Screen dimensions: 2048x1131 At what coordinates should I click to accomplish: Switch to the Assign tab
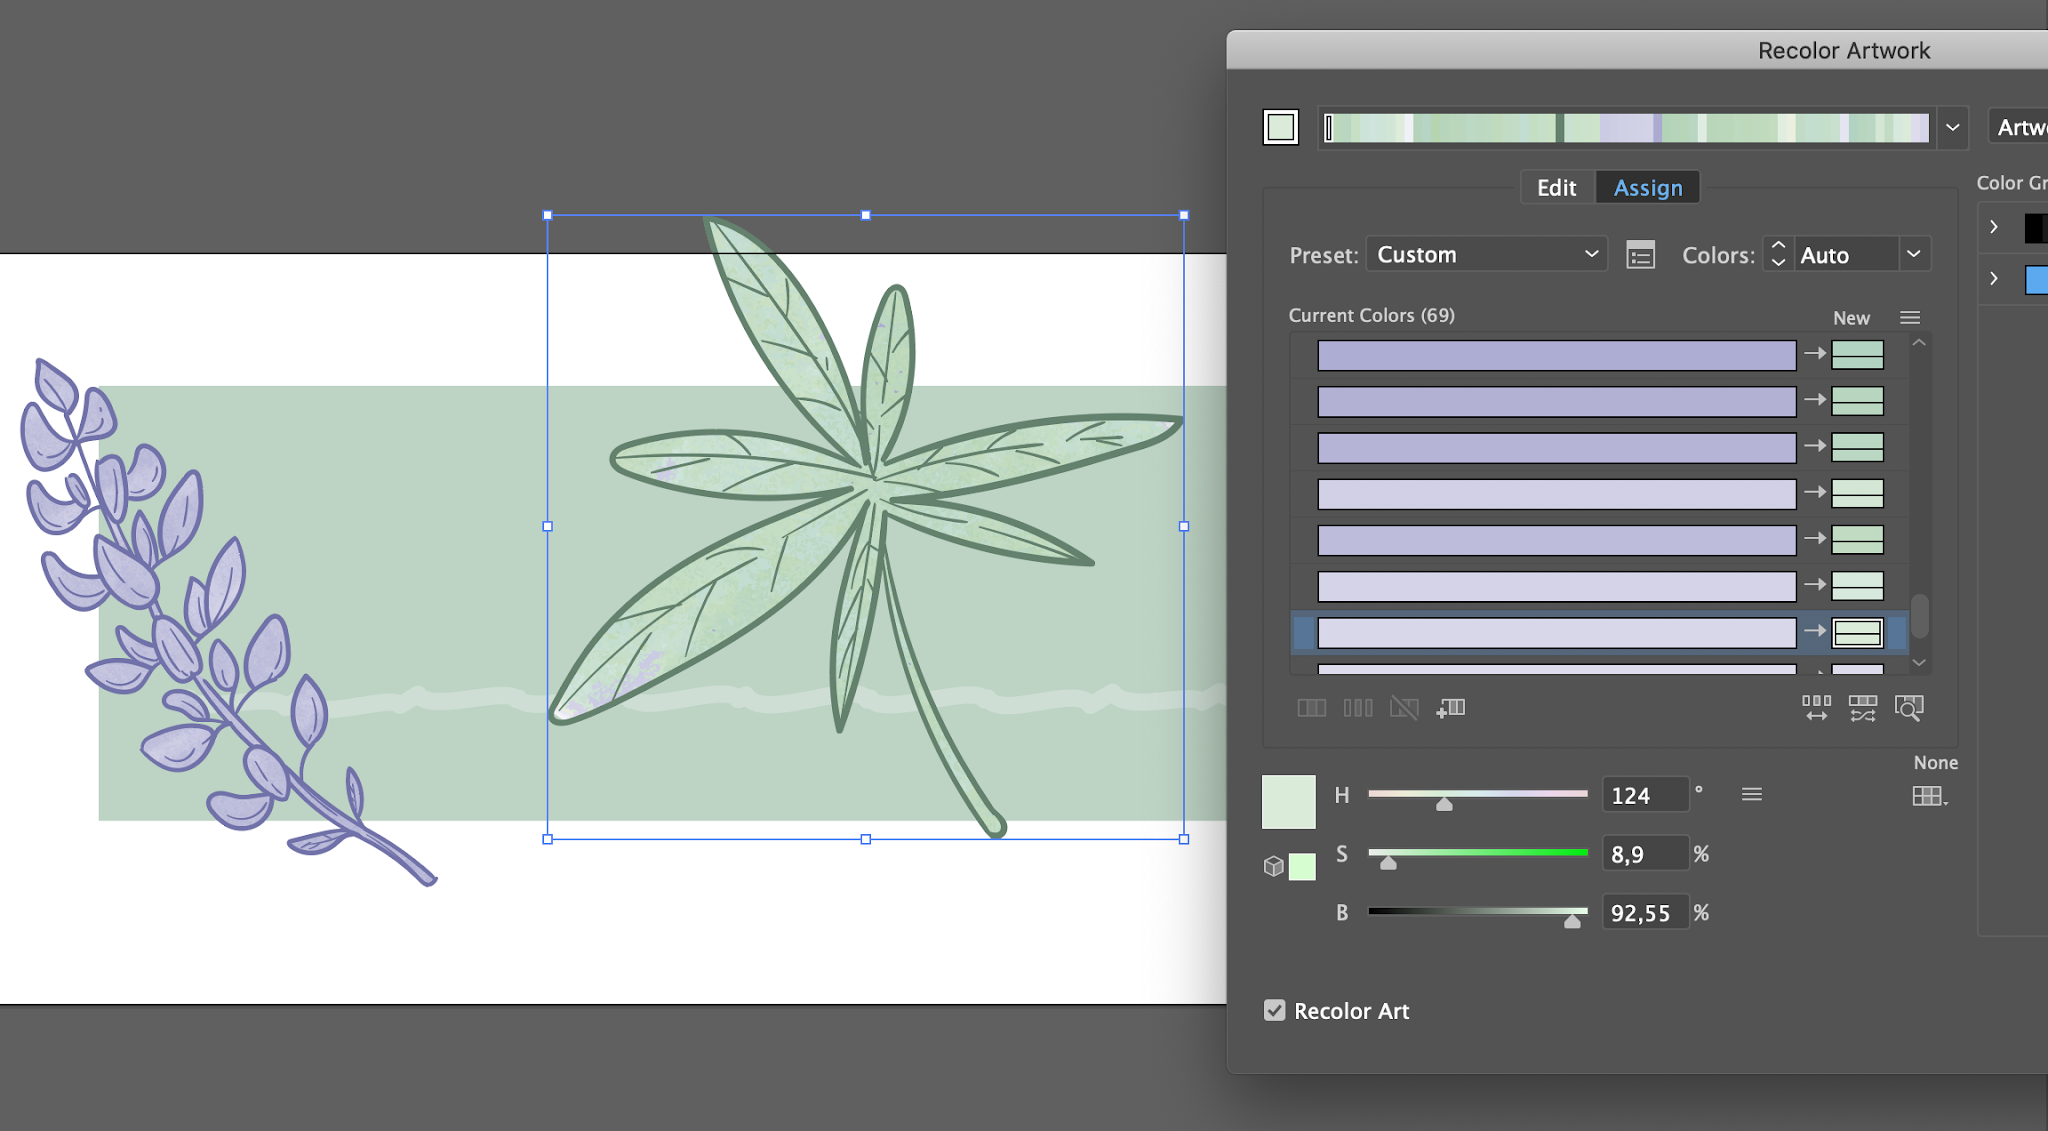(x=1647, y=188)
